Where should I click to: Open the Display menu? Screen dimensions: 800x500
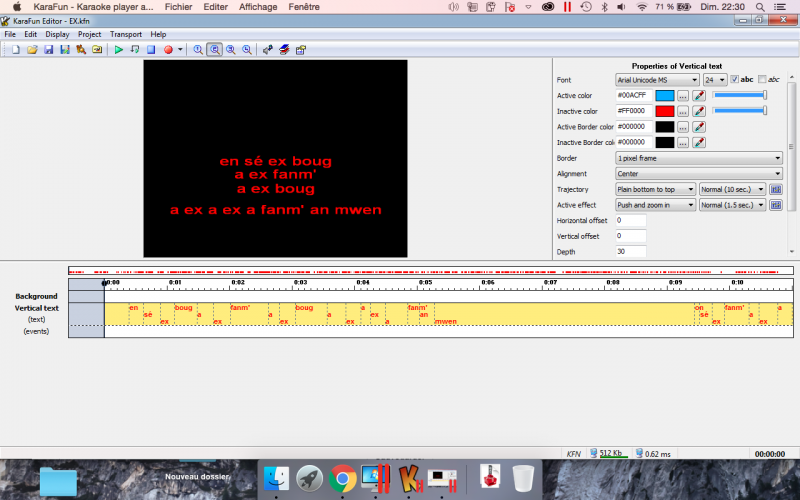(57, 34)
